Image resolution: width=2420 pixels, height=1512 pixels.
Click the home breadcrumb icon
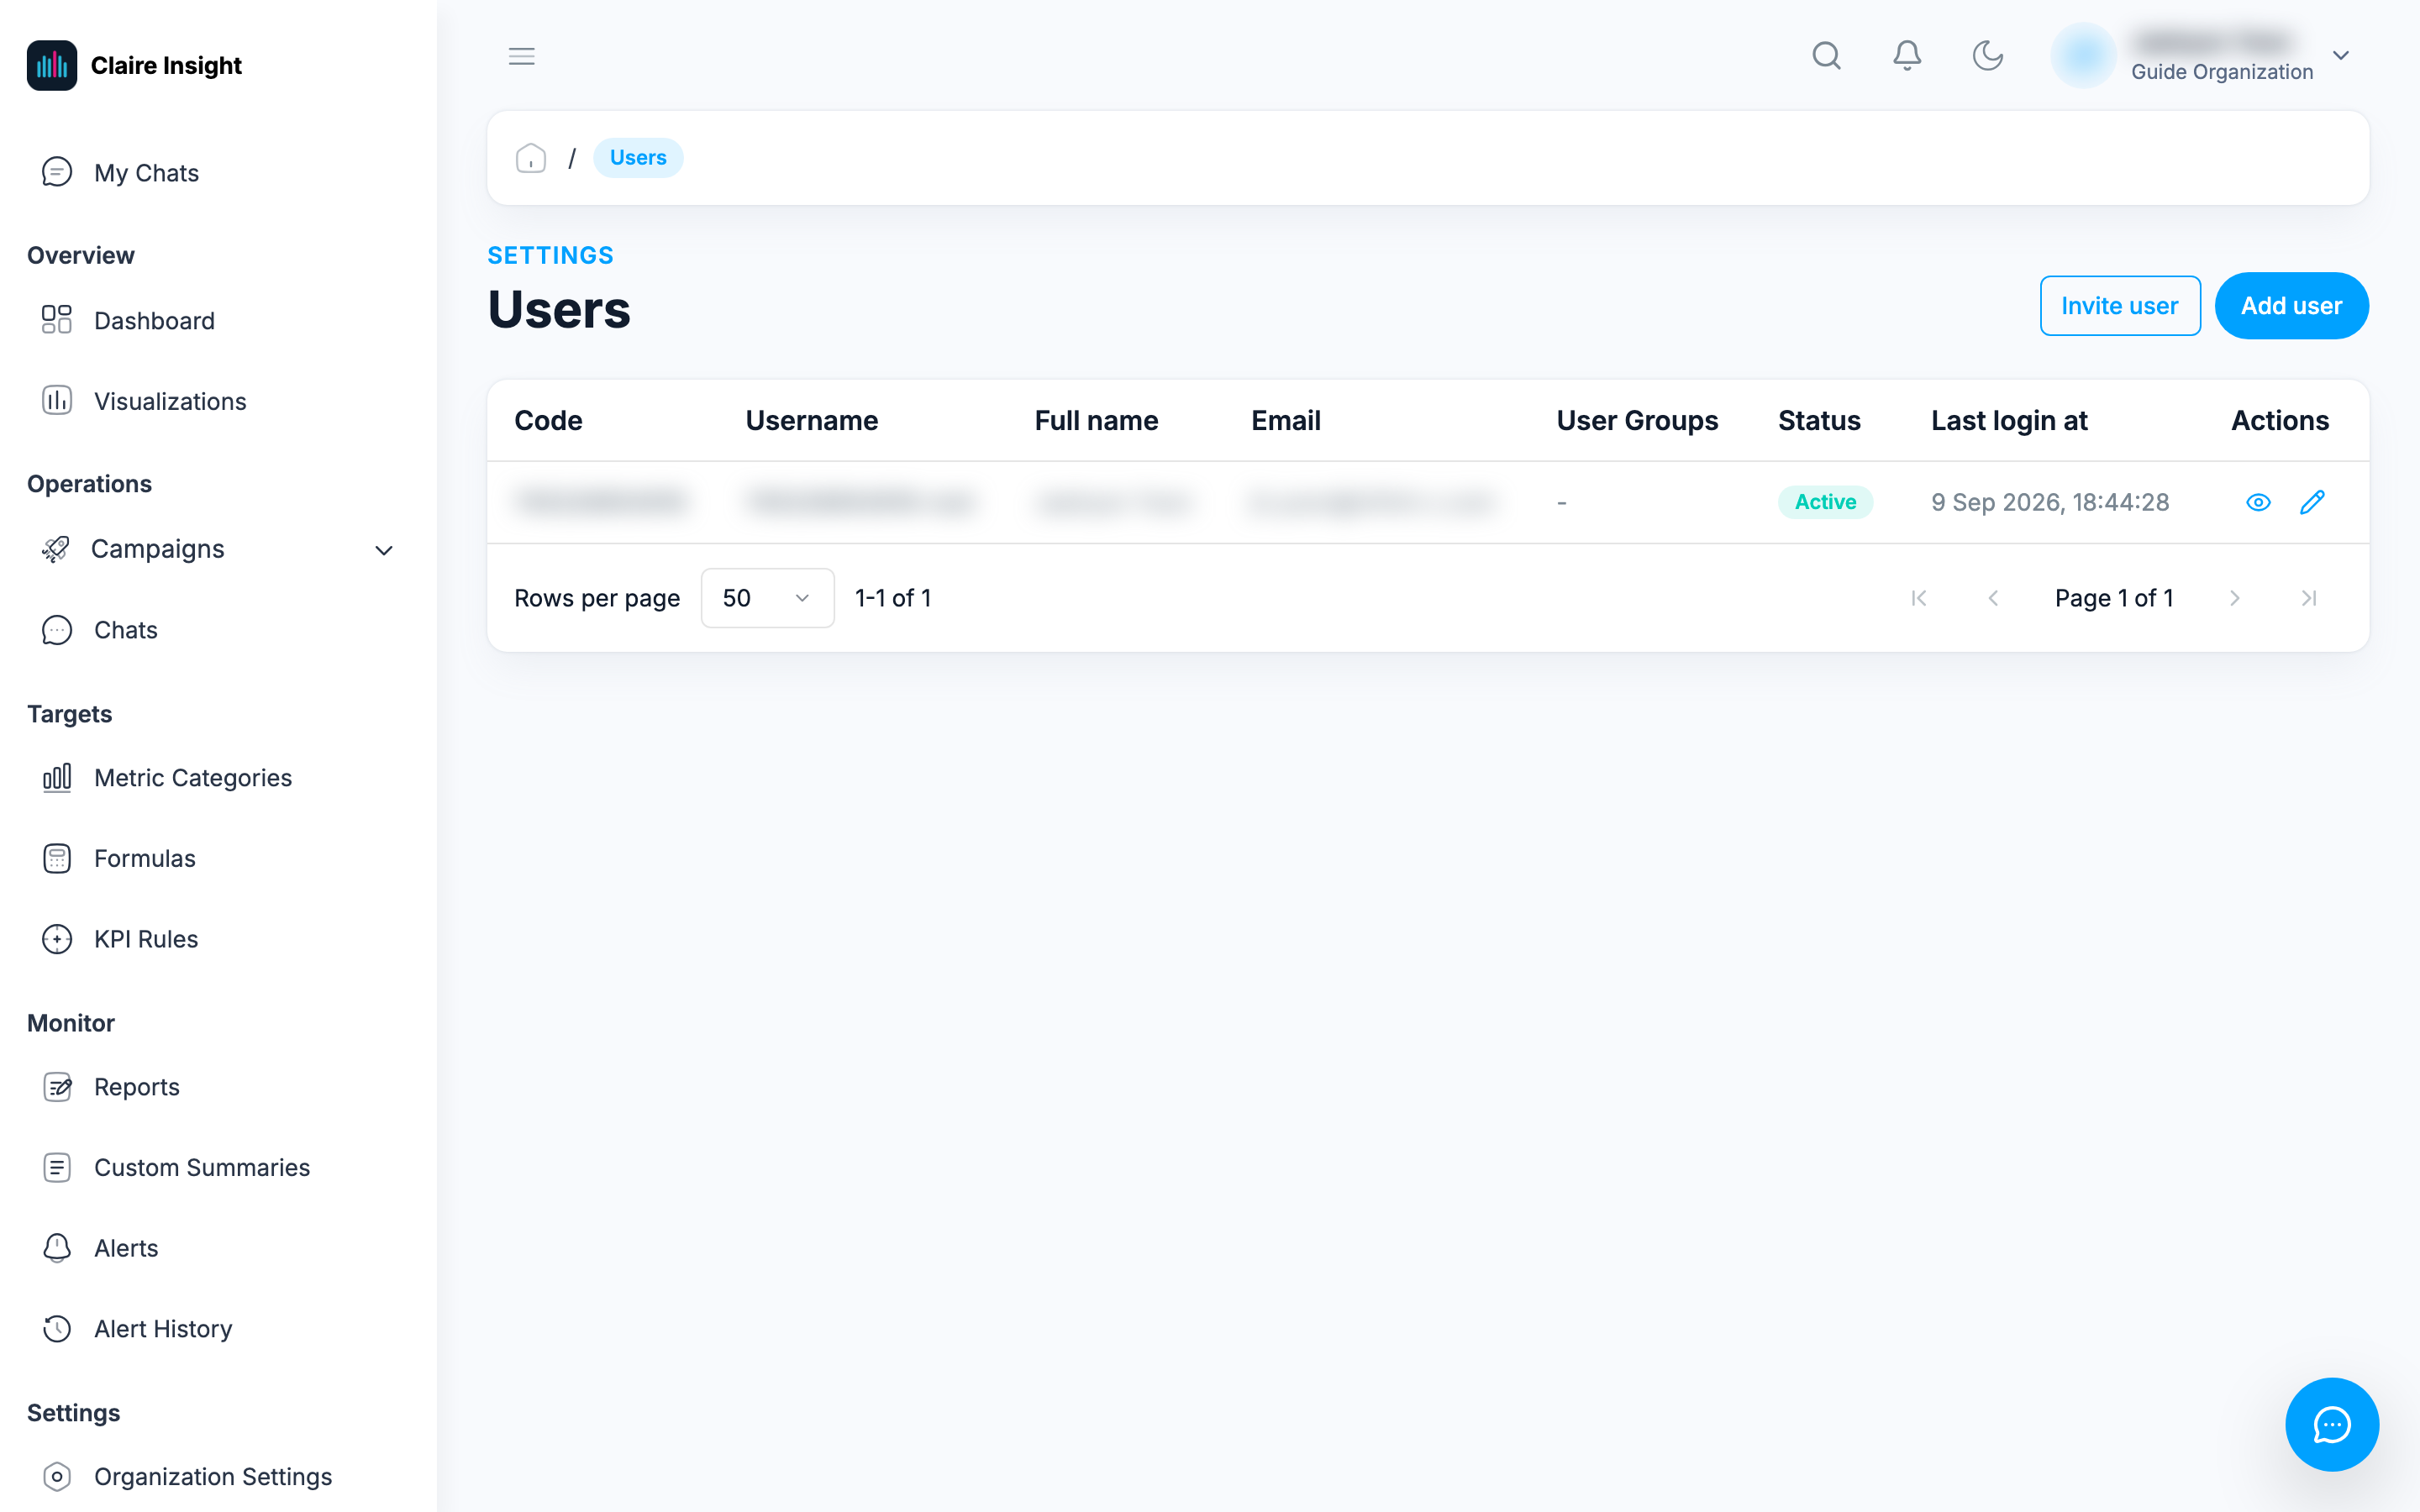tap(531, 158)
